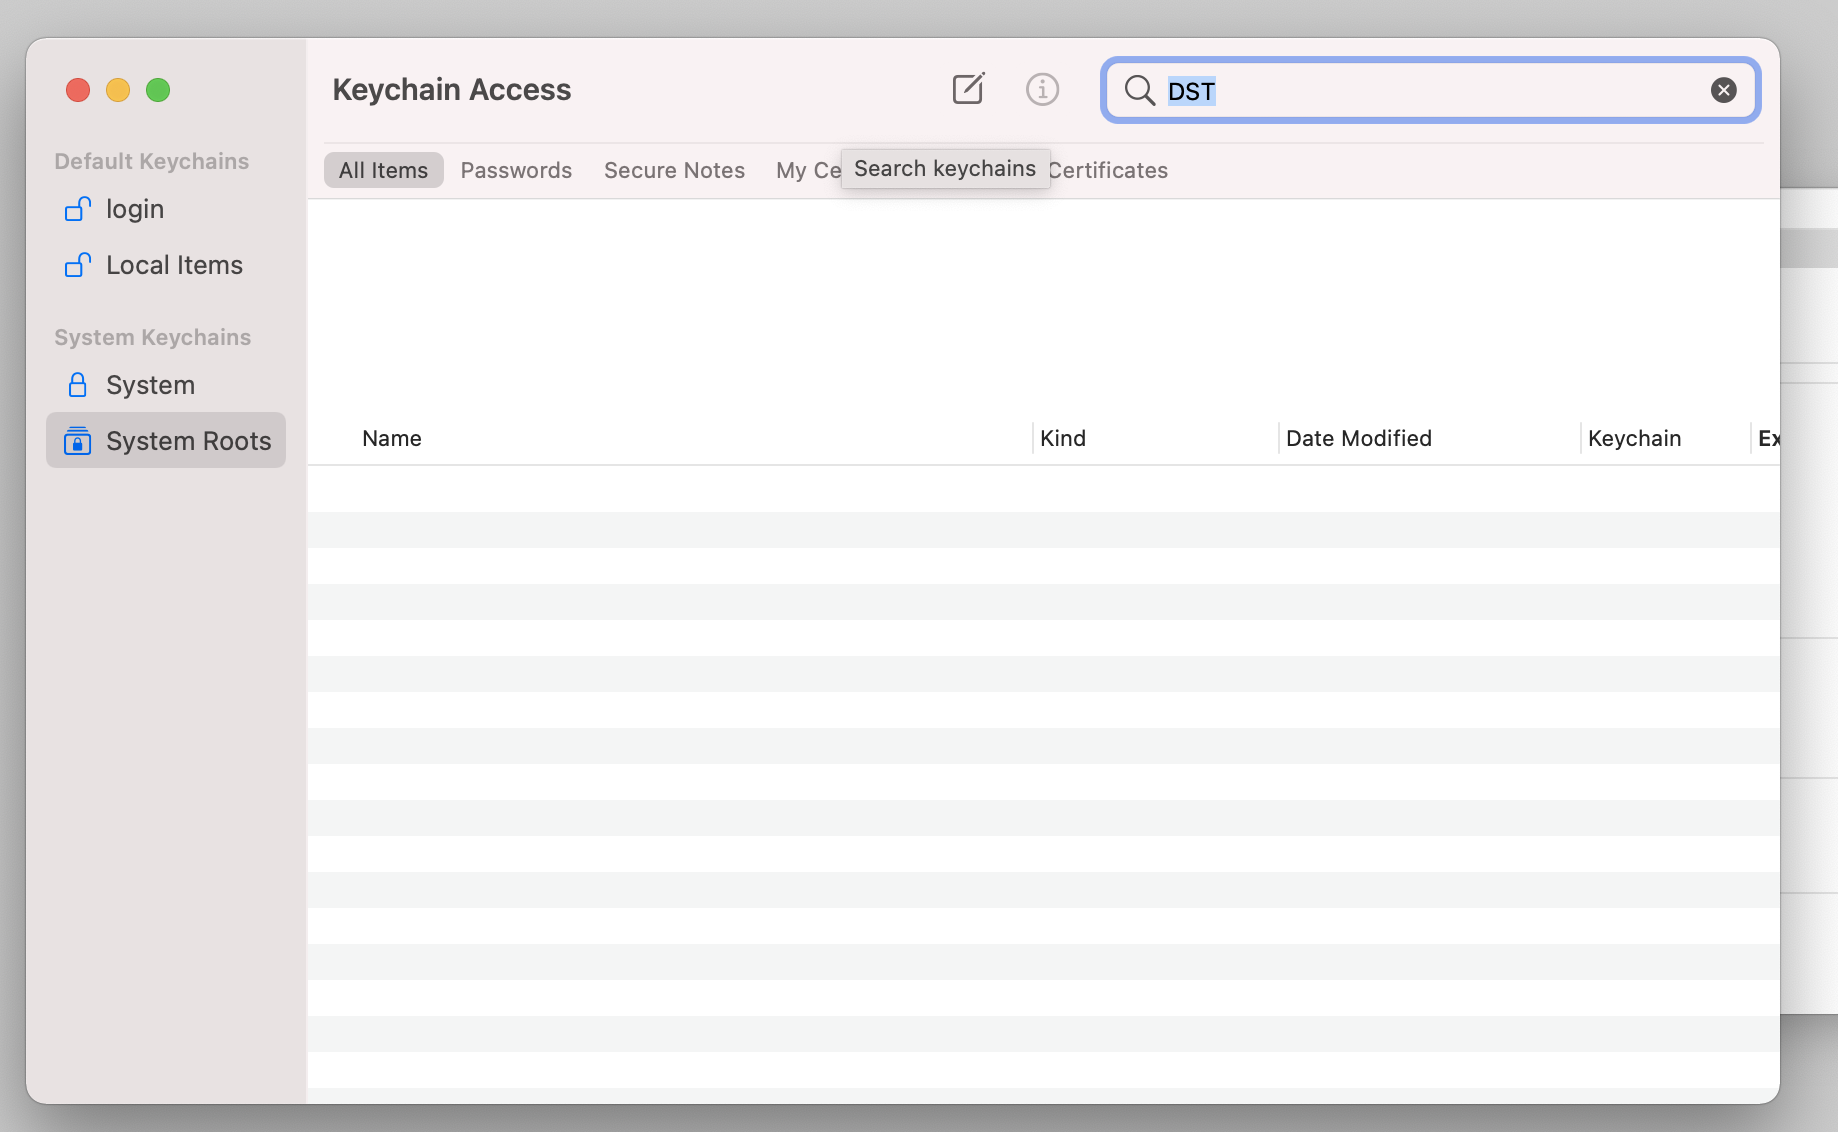Click into the DST search field
Image resolution: width=1838 pixels, height=1132 pixels.
click(x=1430, y=91)
